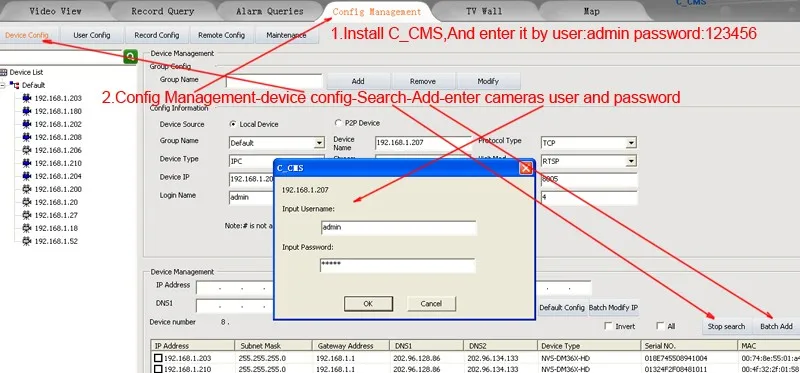Open the User Config sub-tab
The width and height of the screenshot is (800, 373).
pyautogui.click(x=92, y=35)
